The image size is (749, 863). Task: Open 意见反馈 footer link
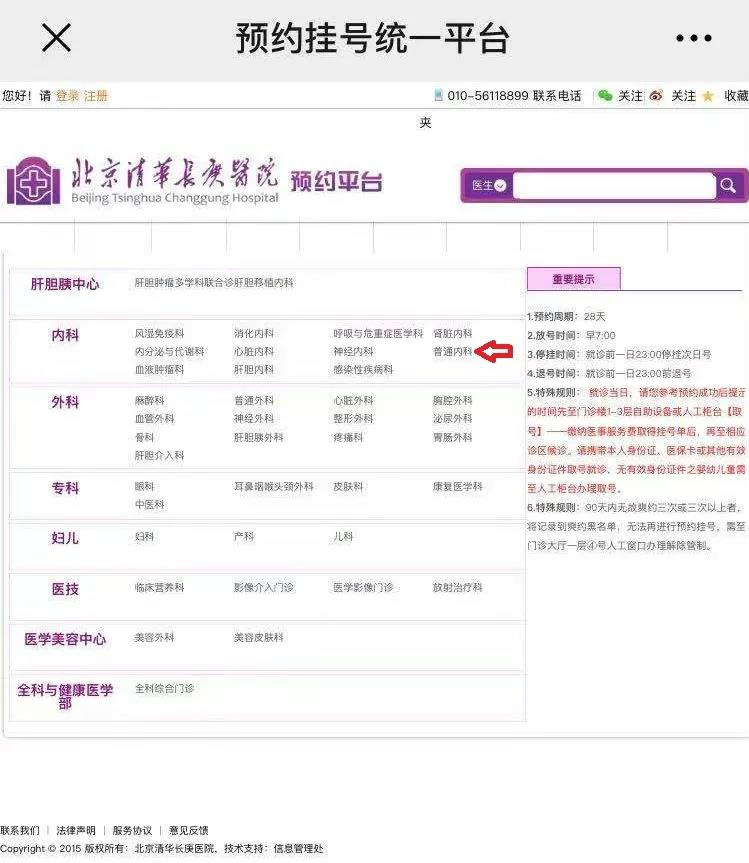tap(188, 830)
